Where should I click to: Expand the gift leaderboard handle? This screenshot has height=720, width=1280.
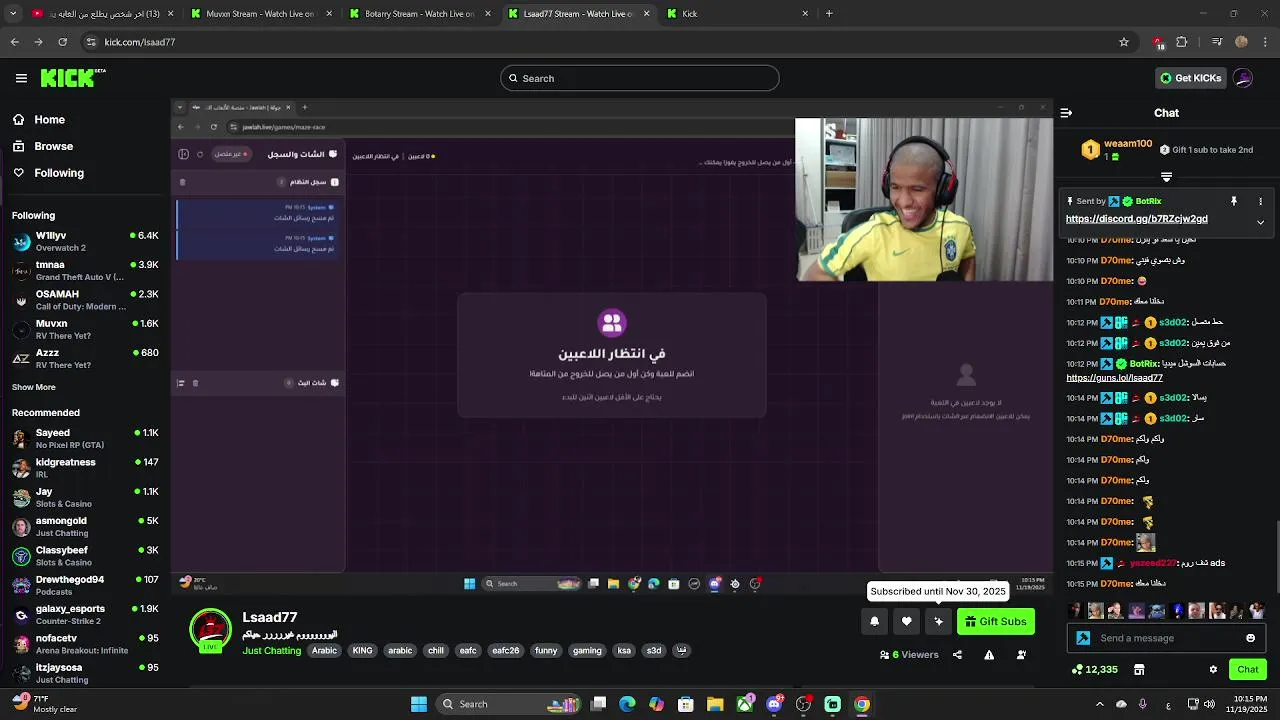1166,177
